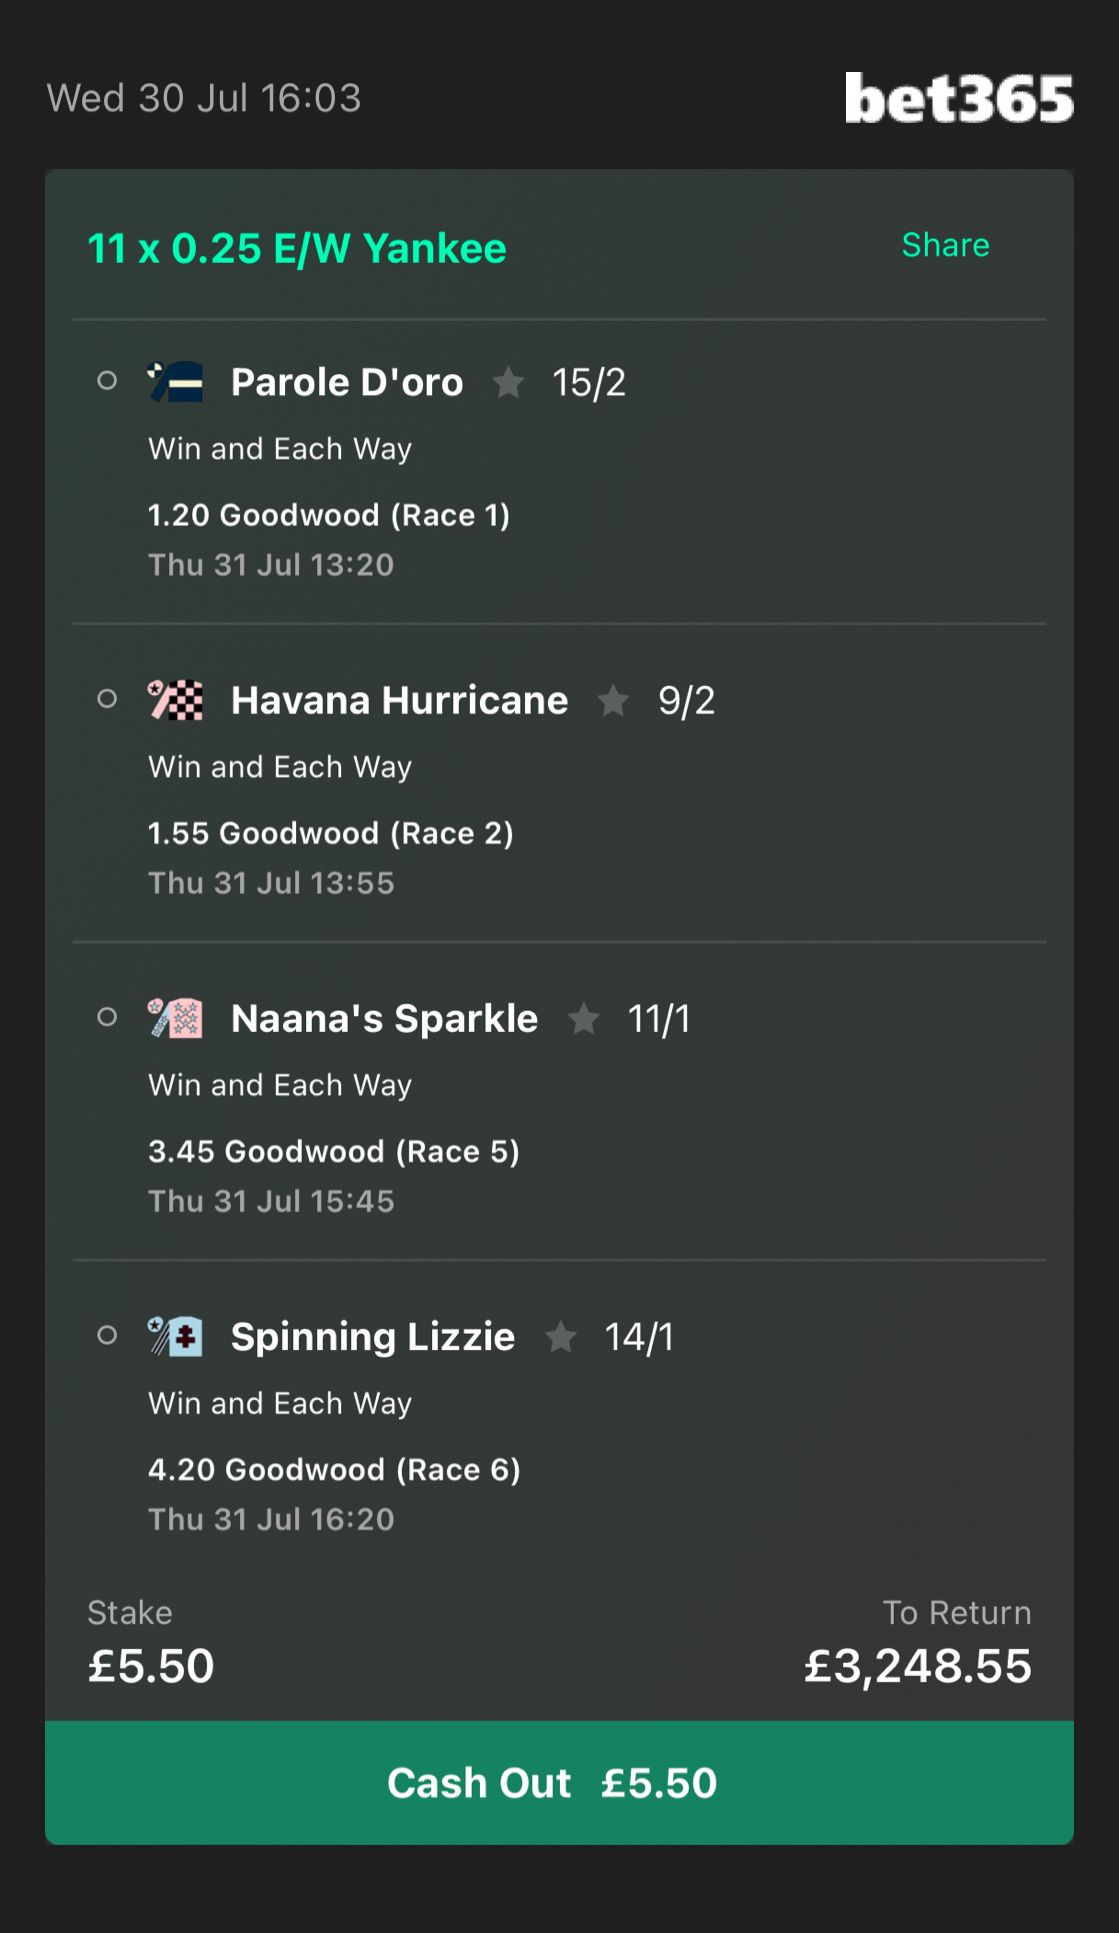
Task: Tap the Spinning Lizzie horse name
Action: point(373,1337)
